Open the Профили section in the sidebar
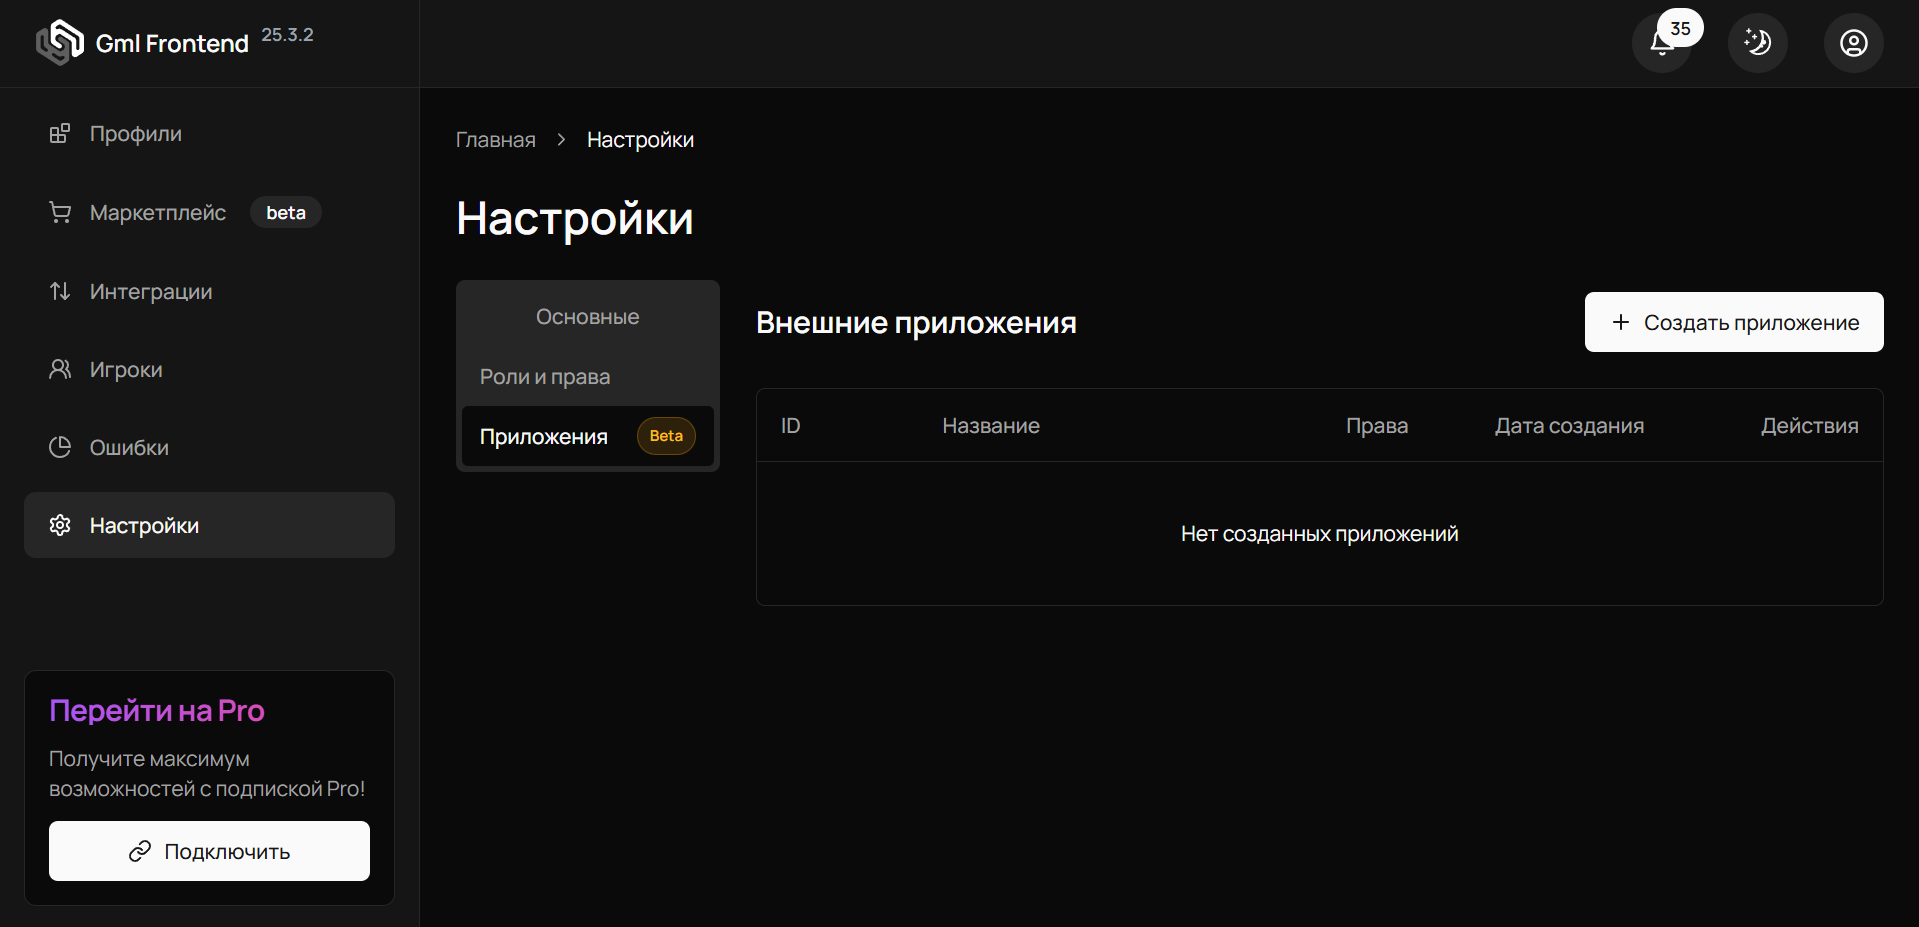 click(135, 133)
